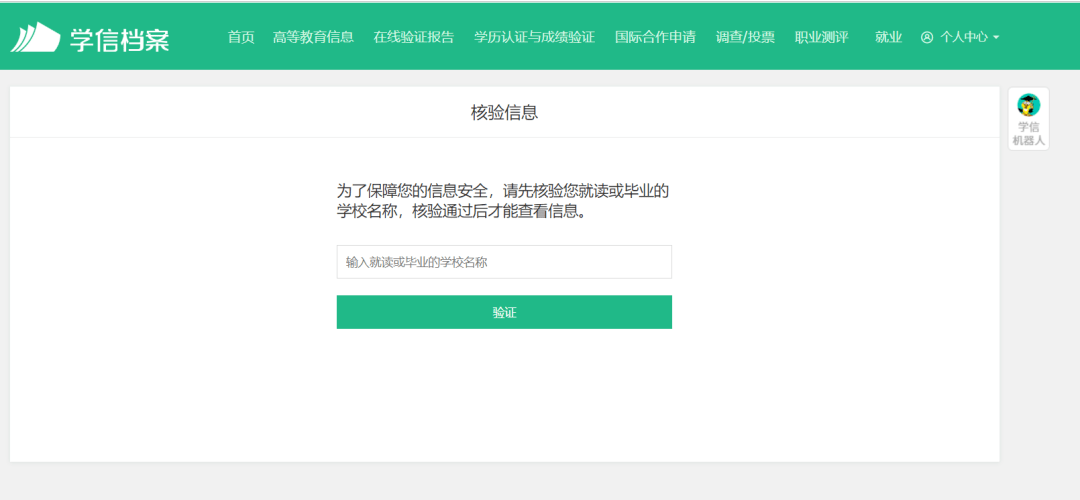Focus the 输入就读或毕业的学校名称 input field
The image size is (1080, 500).
(504, 262)
